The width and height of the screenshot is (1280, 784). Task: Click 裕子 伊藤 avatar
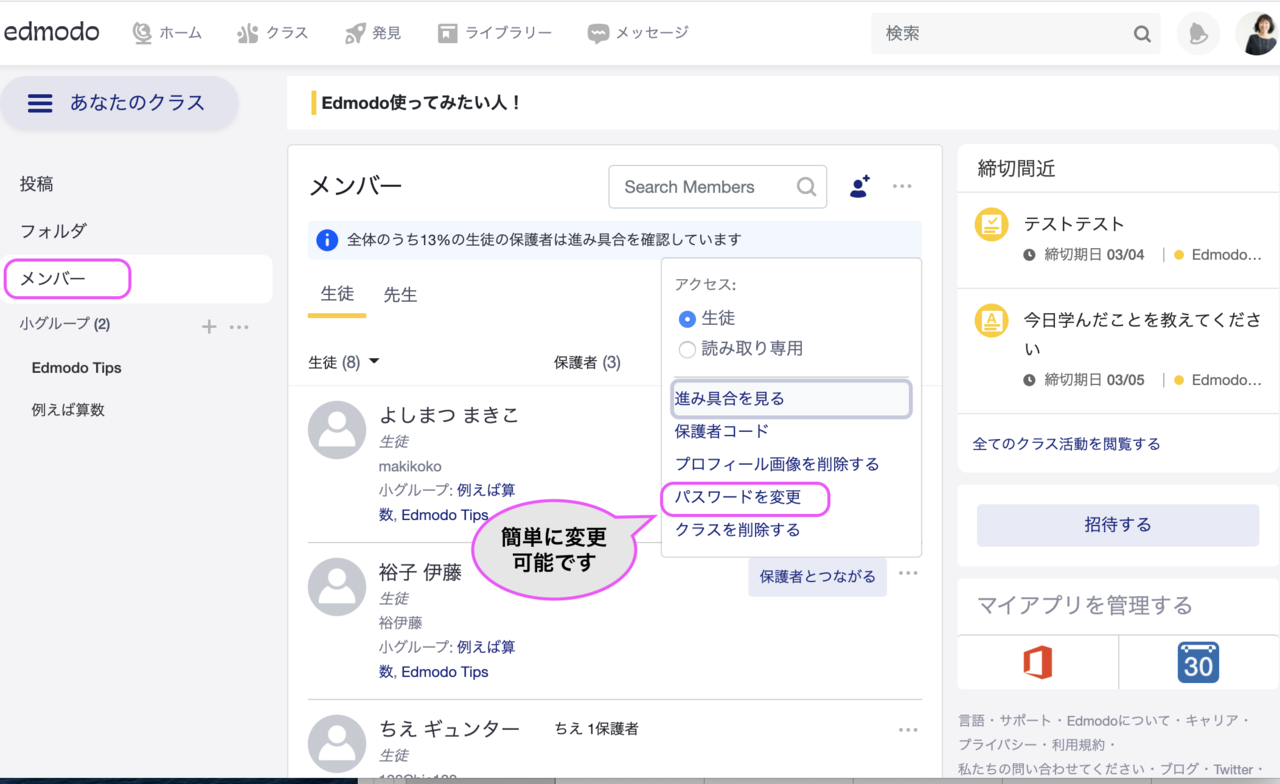pyautogui.click(x=337, y=587)
